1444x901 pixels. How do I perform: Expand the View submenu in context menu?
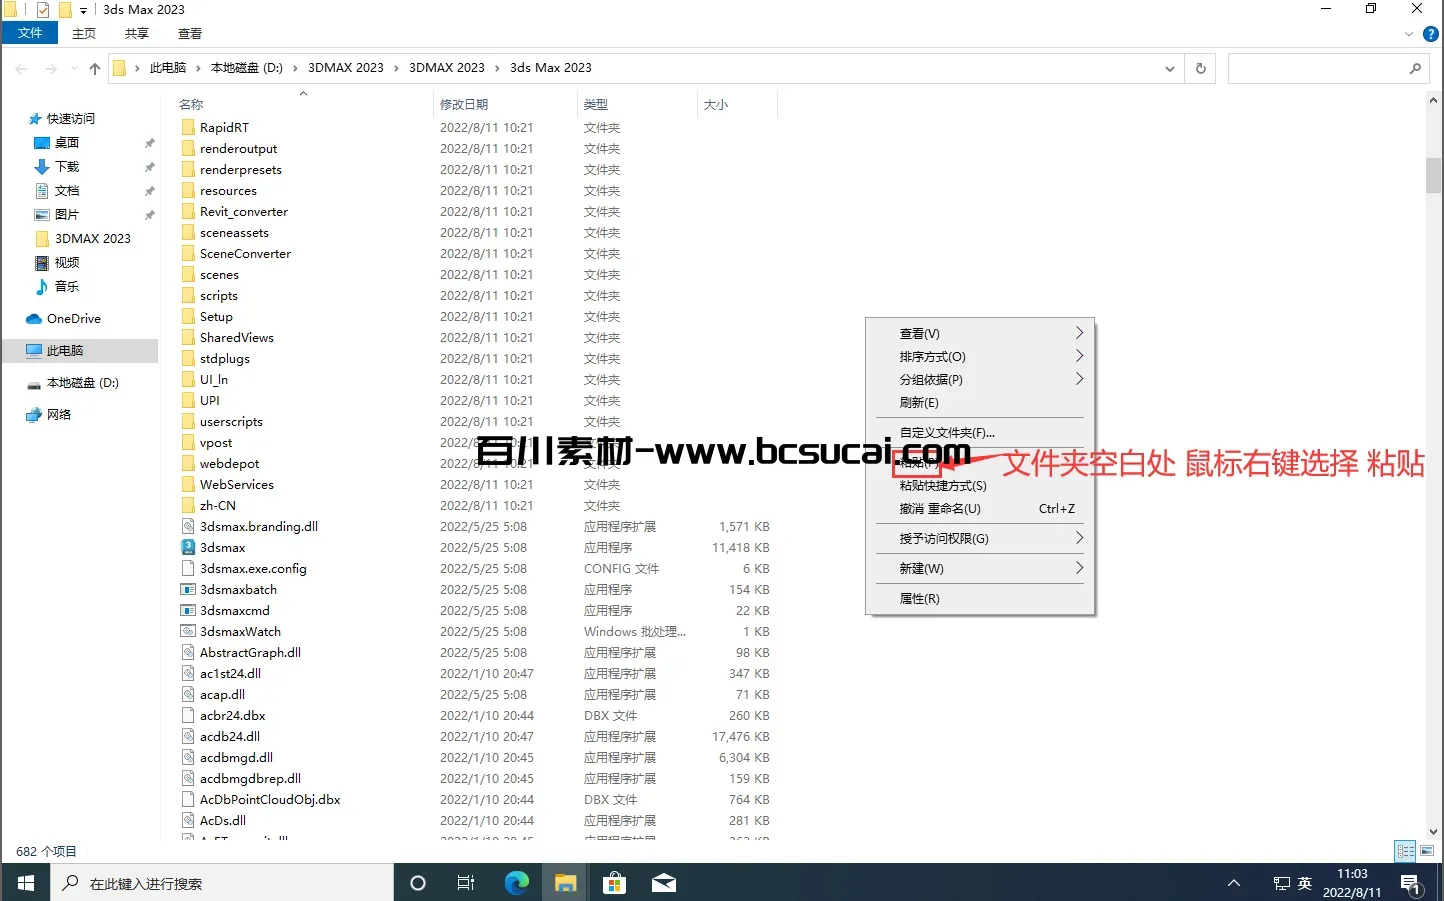click(980, 334)
